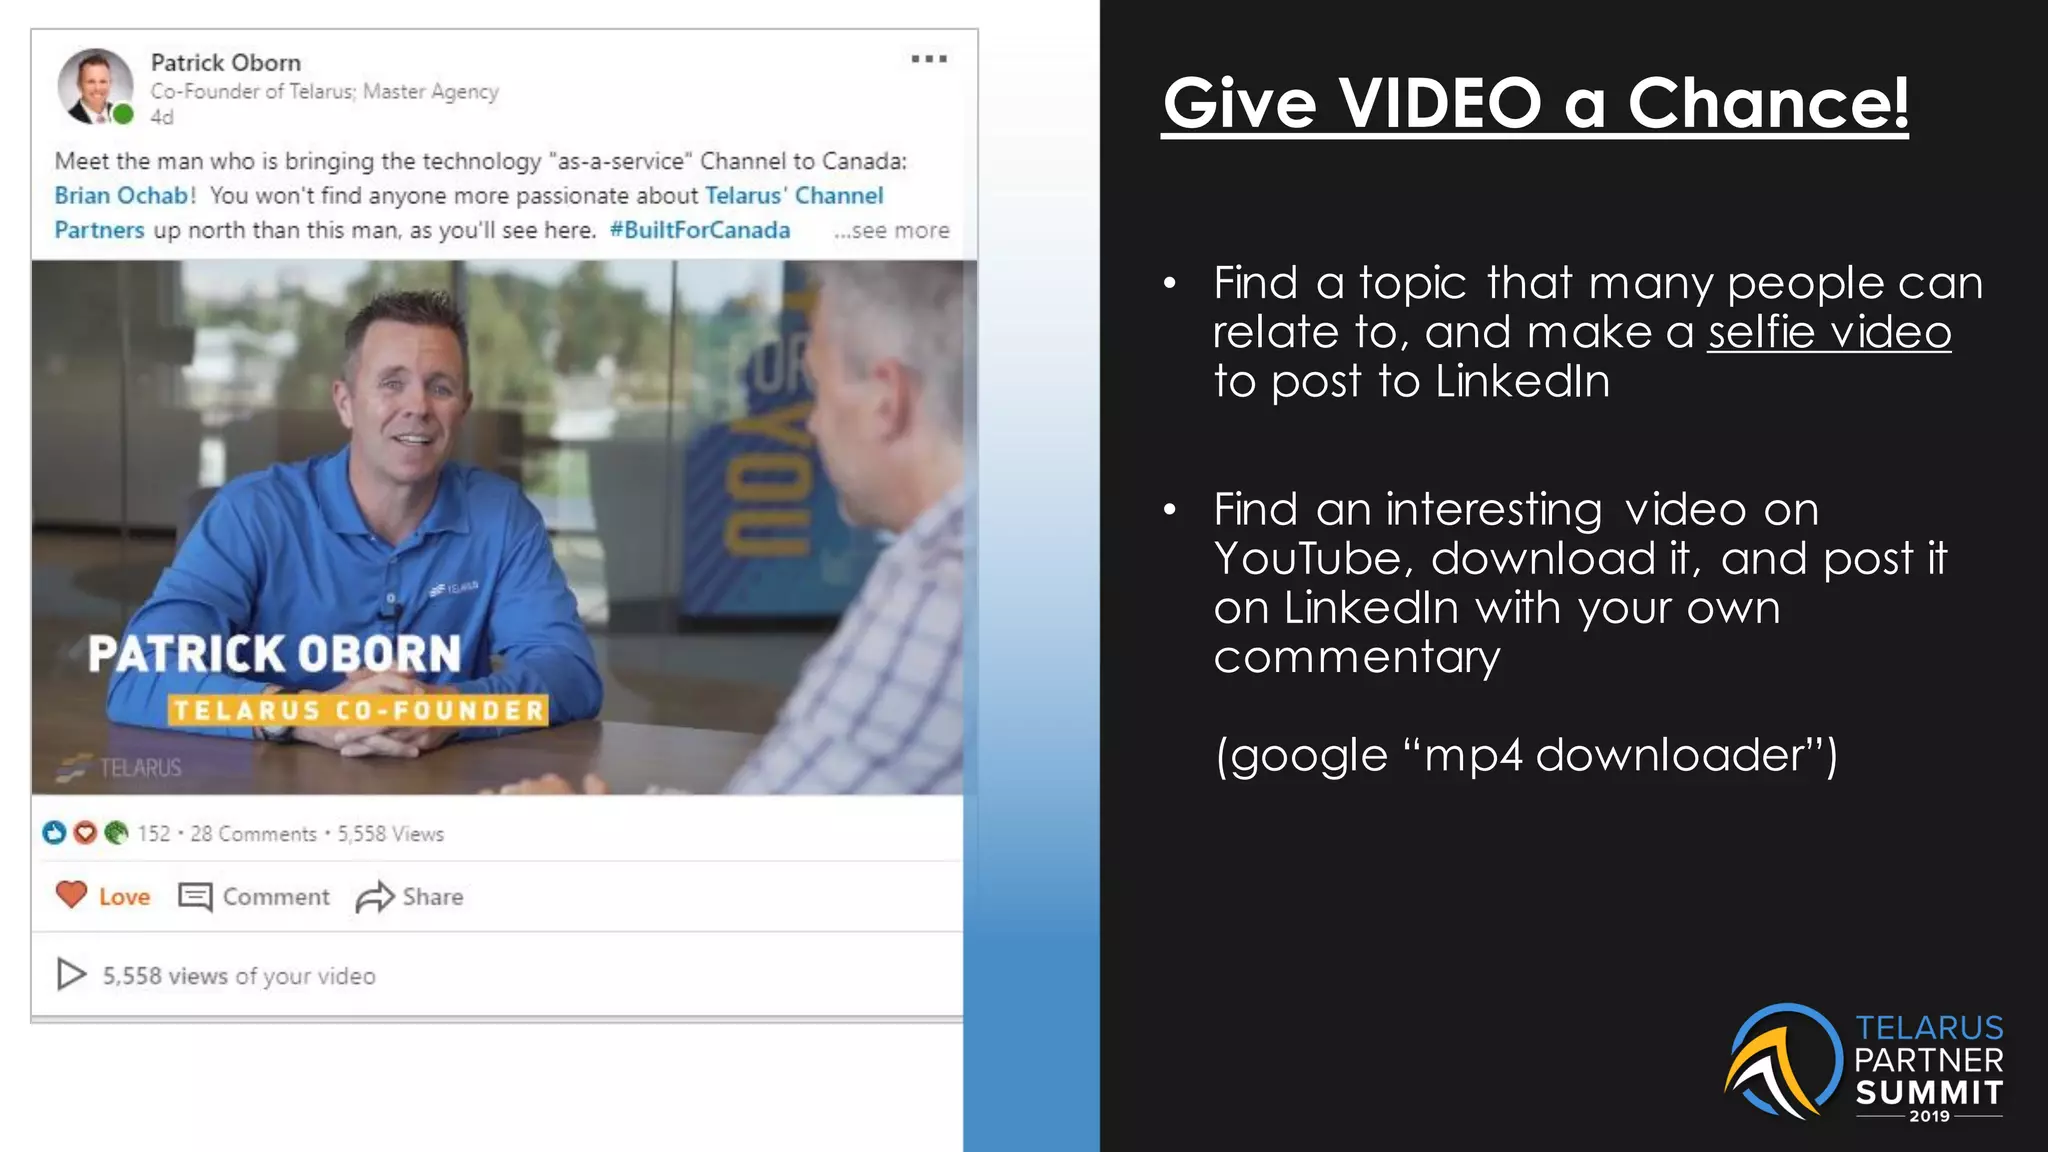The width and height of the screenshot is (2048, 1152).
Task: Open 5,558 views of your video
Action: (239, 976)
